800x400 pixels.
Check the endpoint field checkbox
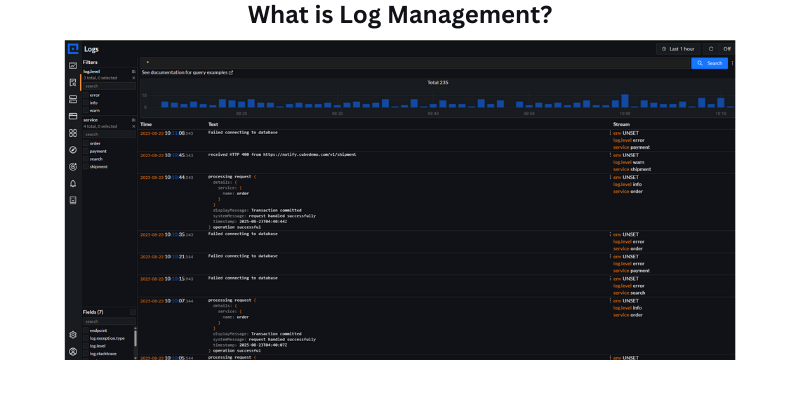click(x=86, y=331)
